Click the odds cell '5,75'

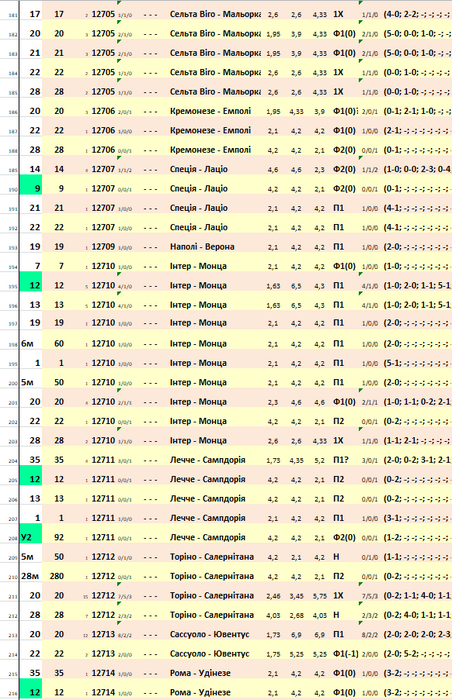pyautogui.click(x=320, y=596)
